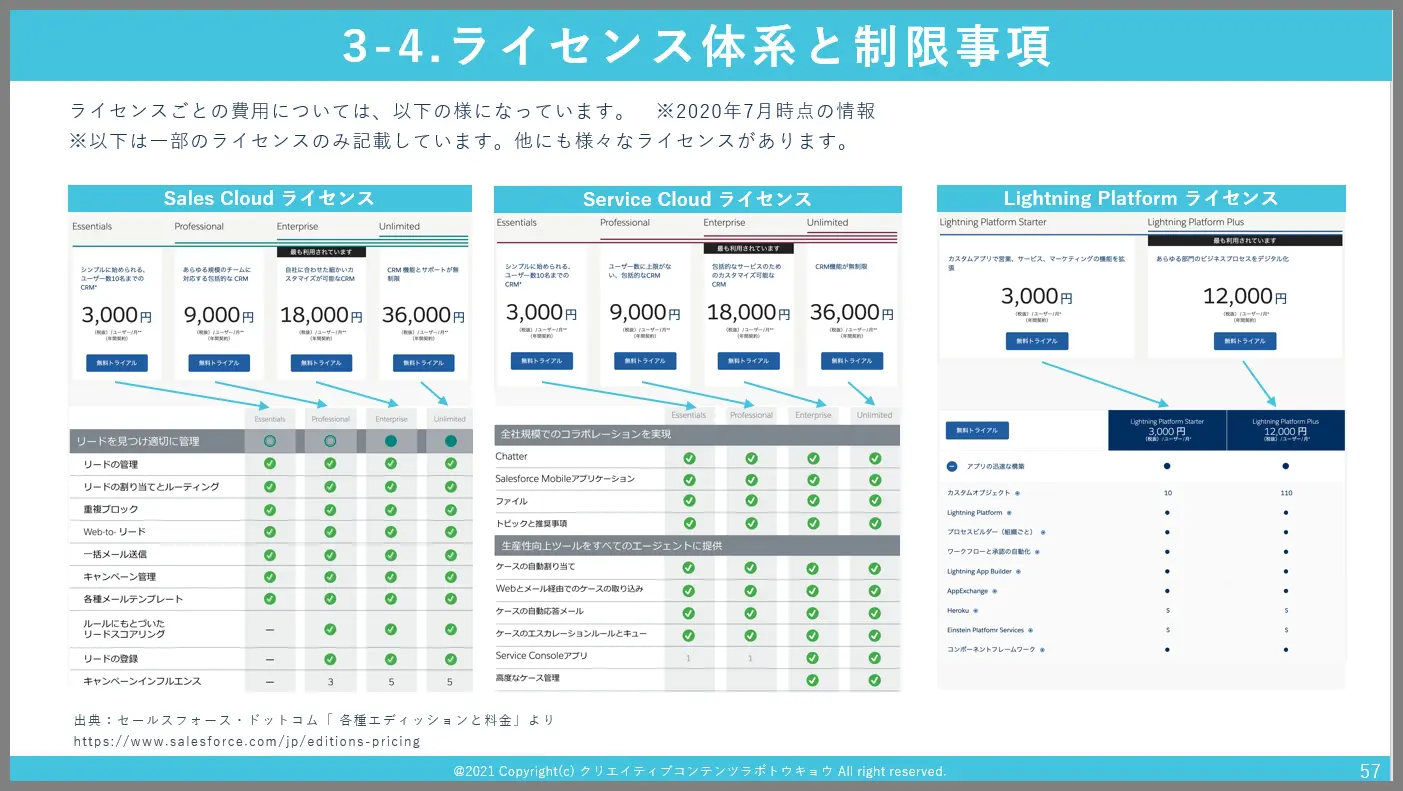
Task: Click Professional check mark in Salesforce Mobileアプリケーション row
Action: pyautogui.click(x=751, y=479)
